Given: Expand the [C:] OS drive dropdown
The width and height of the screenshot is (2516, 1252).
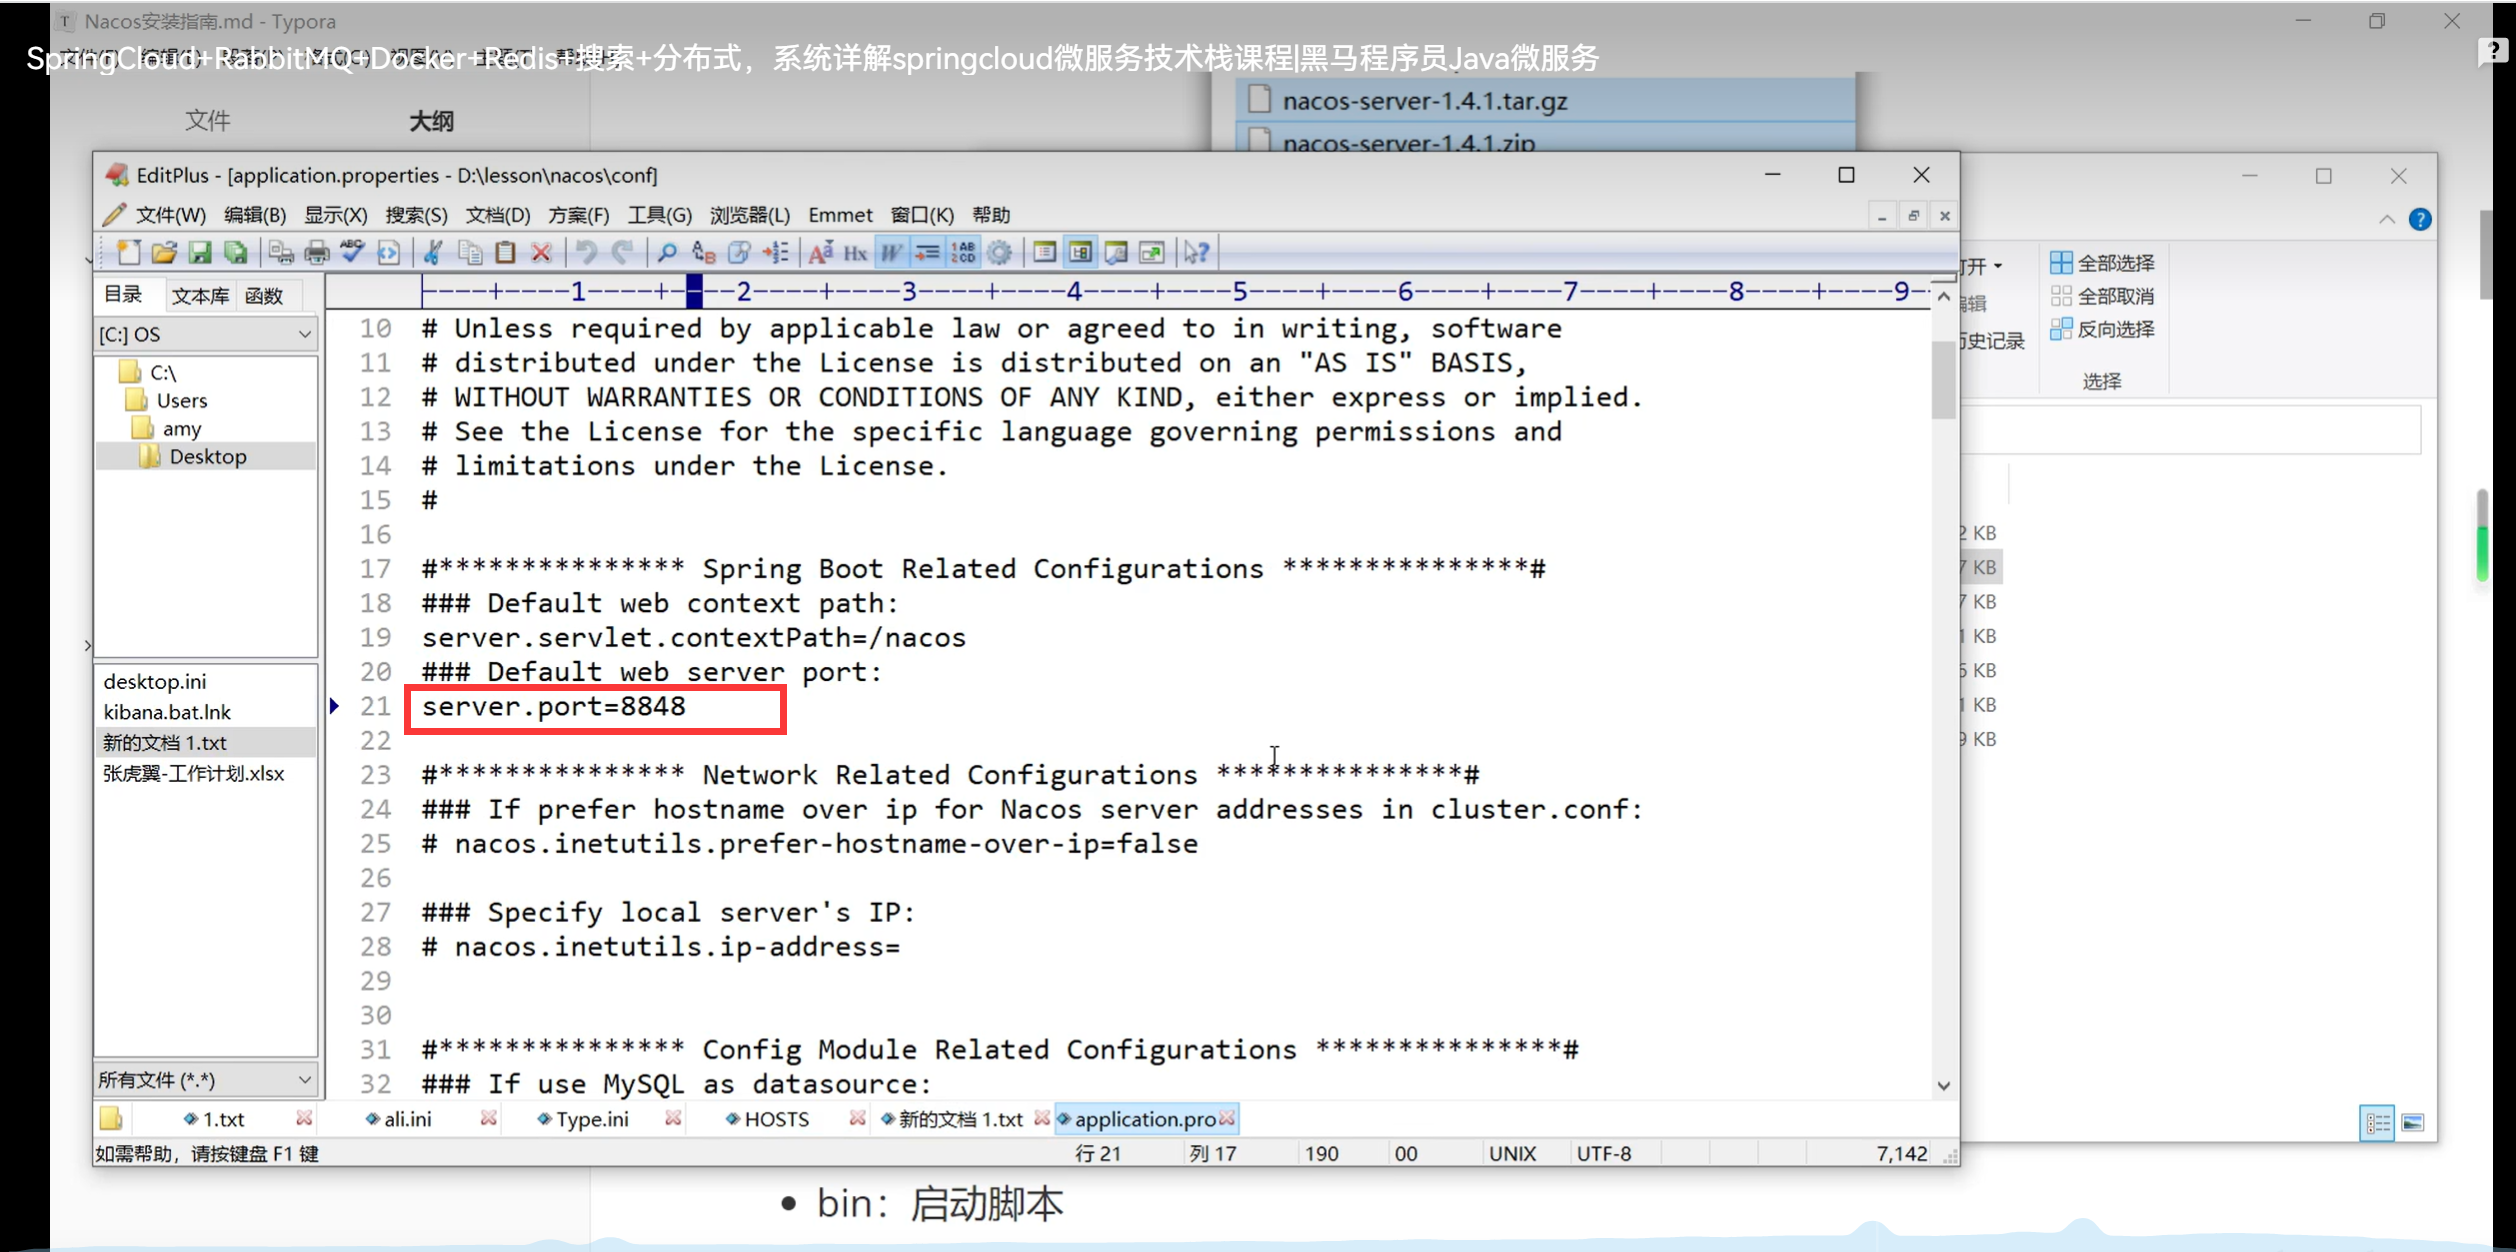Looking at the screenshot, I should coord(305,334).
